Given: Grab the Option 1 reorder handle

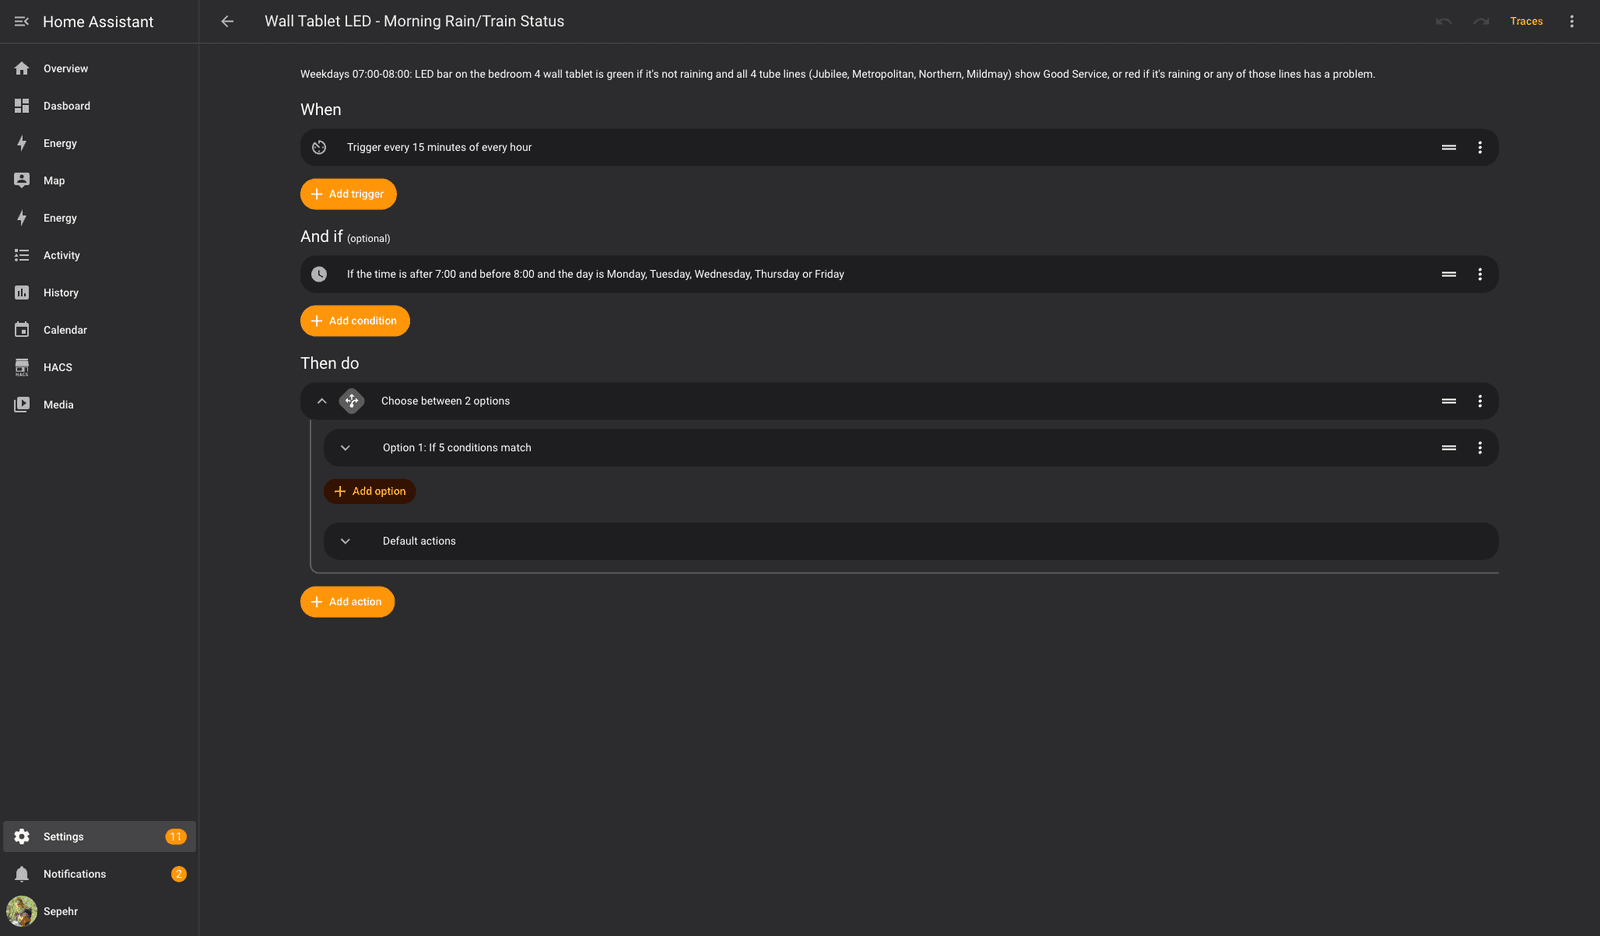Looking at the screenshot, I should pyautogui.click(x=1448, y=448).
